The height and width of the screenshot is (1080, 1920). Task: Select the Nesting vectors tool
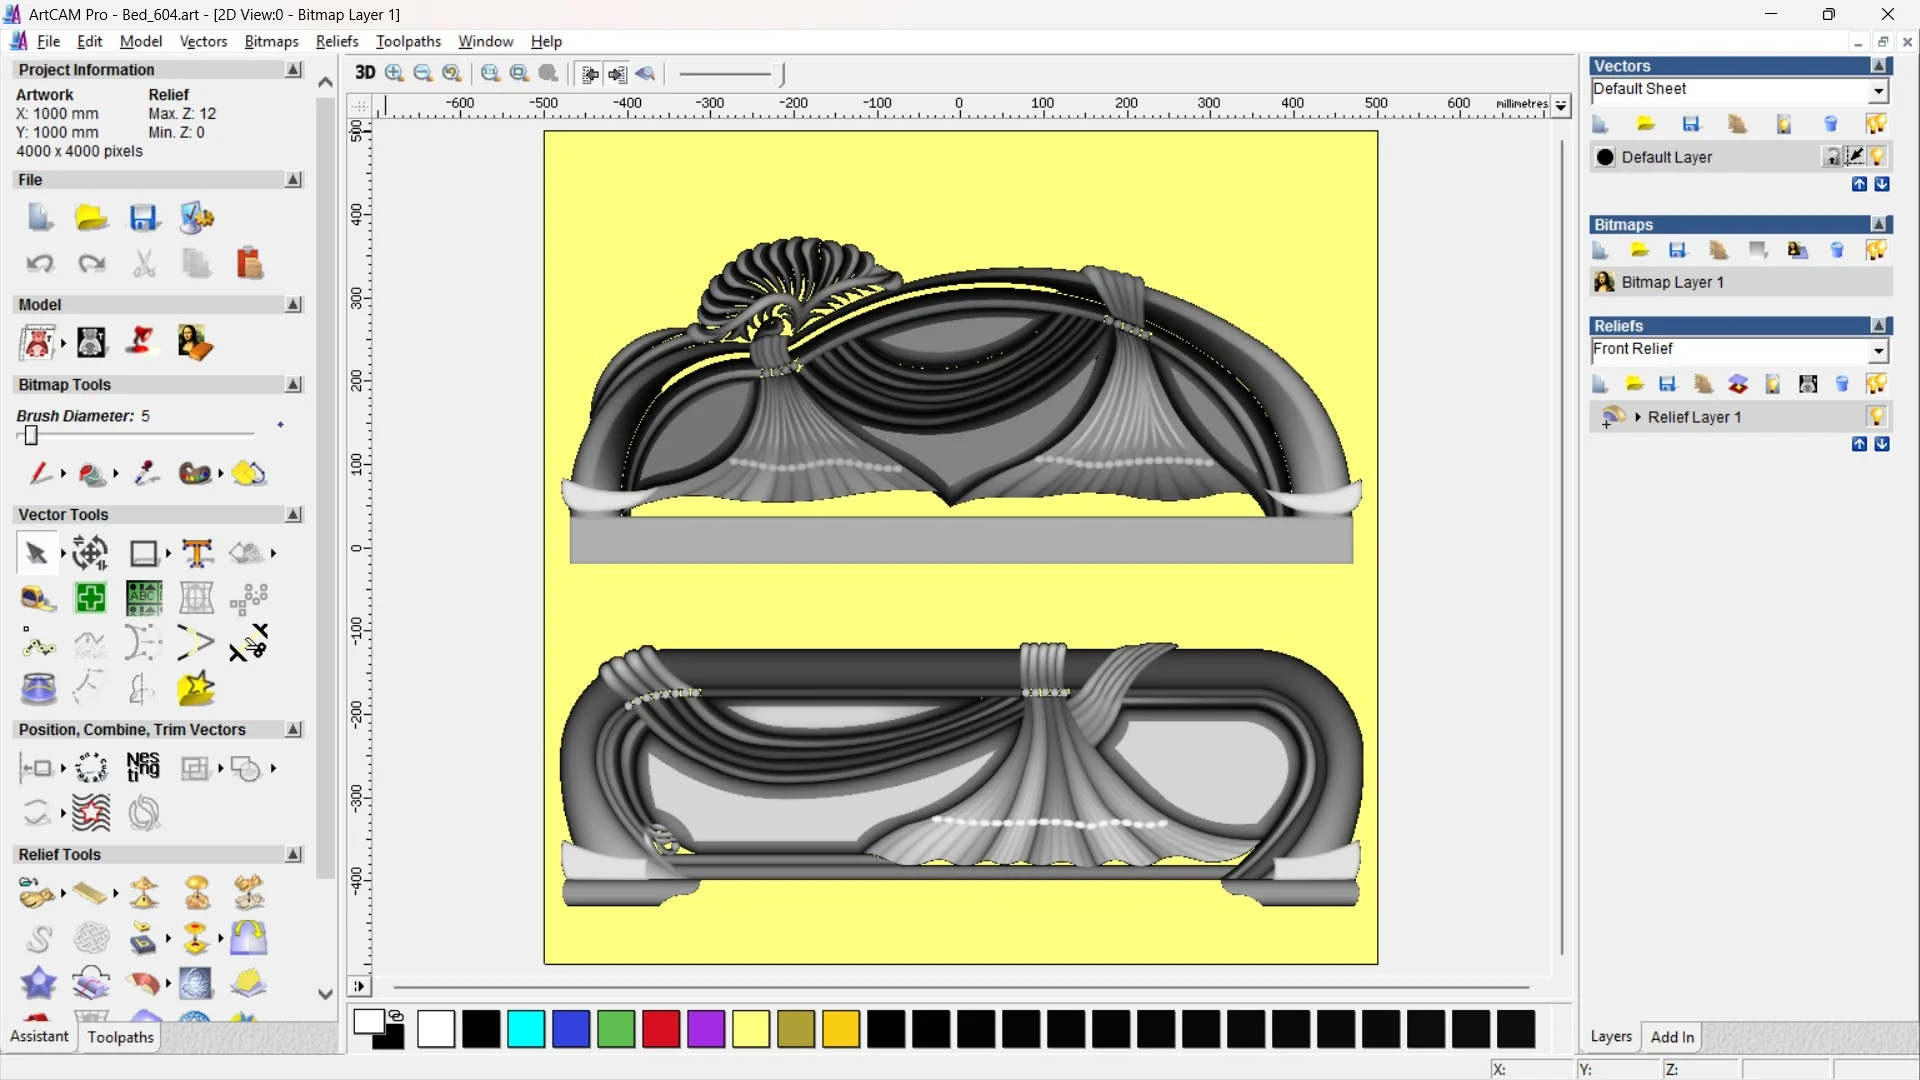click(143, 768)
